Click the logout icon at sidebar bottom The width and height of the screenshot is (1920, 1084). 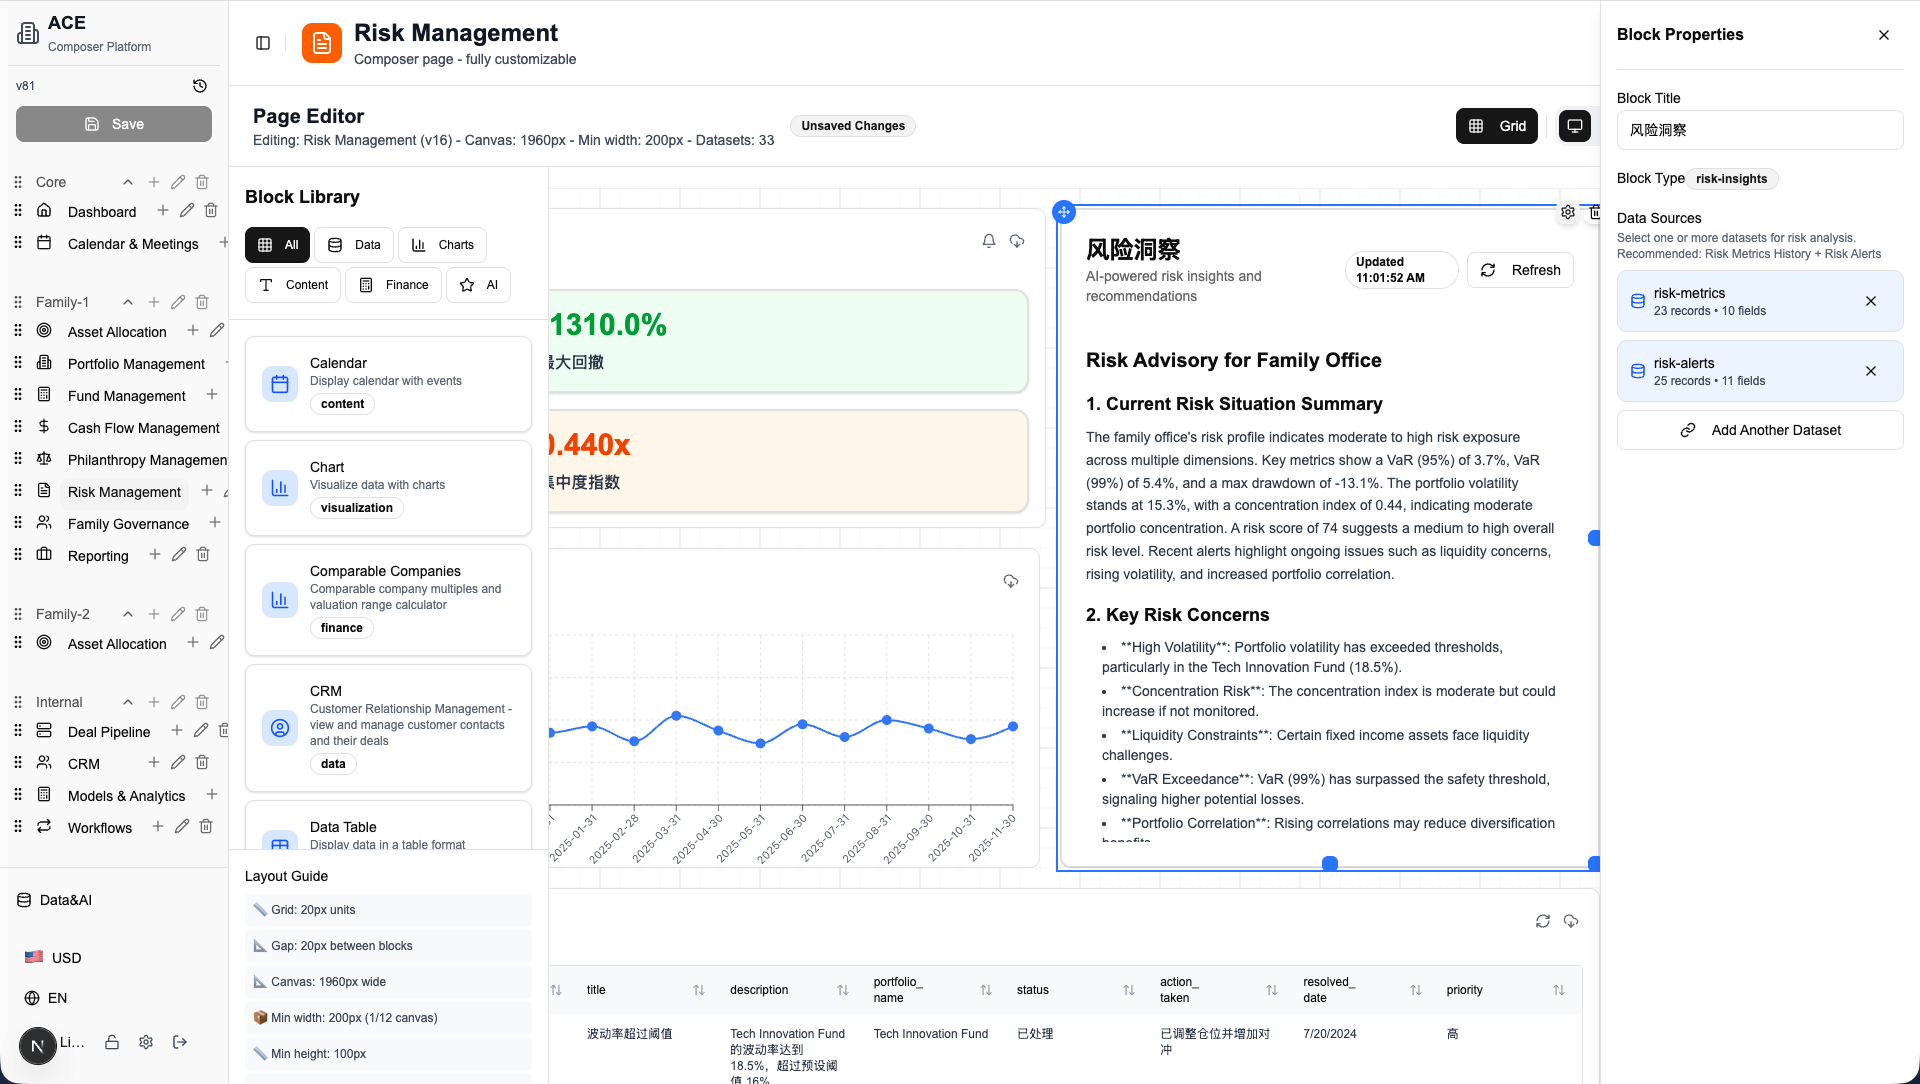point(180,1042)
